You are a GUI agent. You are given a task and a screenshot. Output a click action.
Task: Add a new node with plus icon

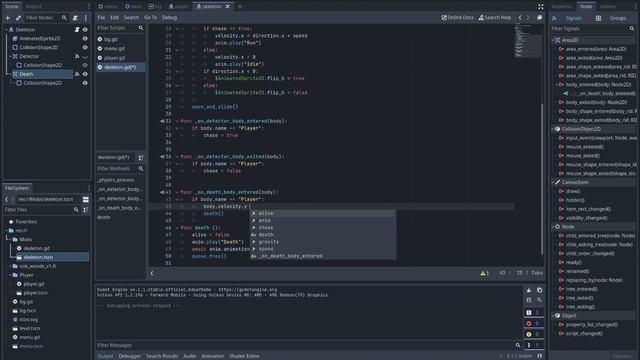pos(7,18)
